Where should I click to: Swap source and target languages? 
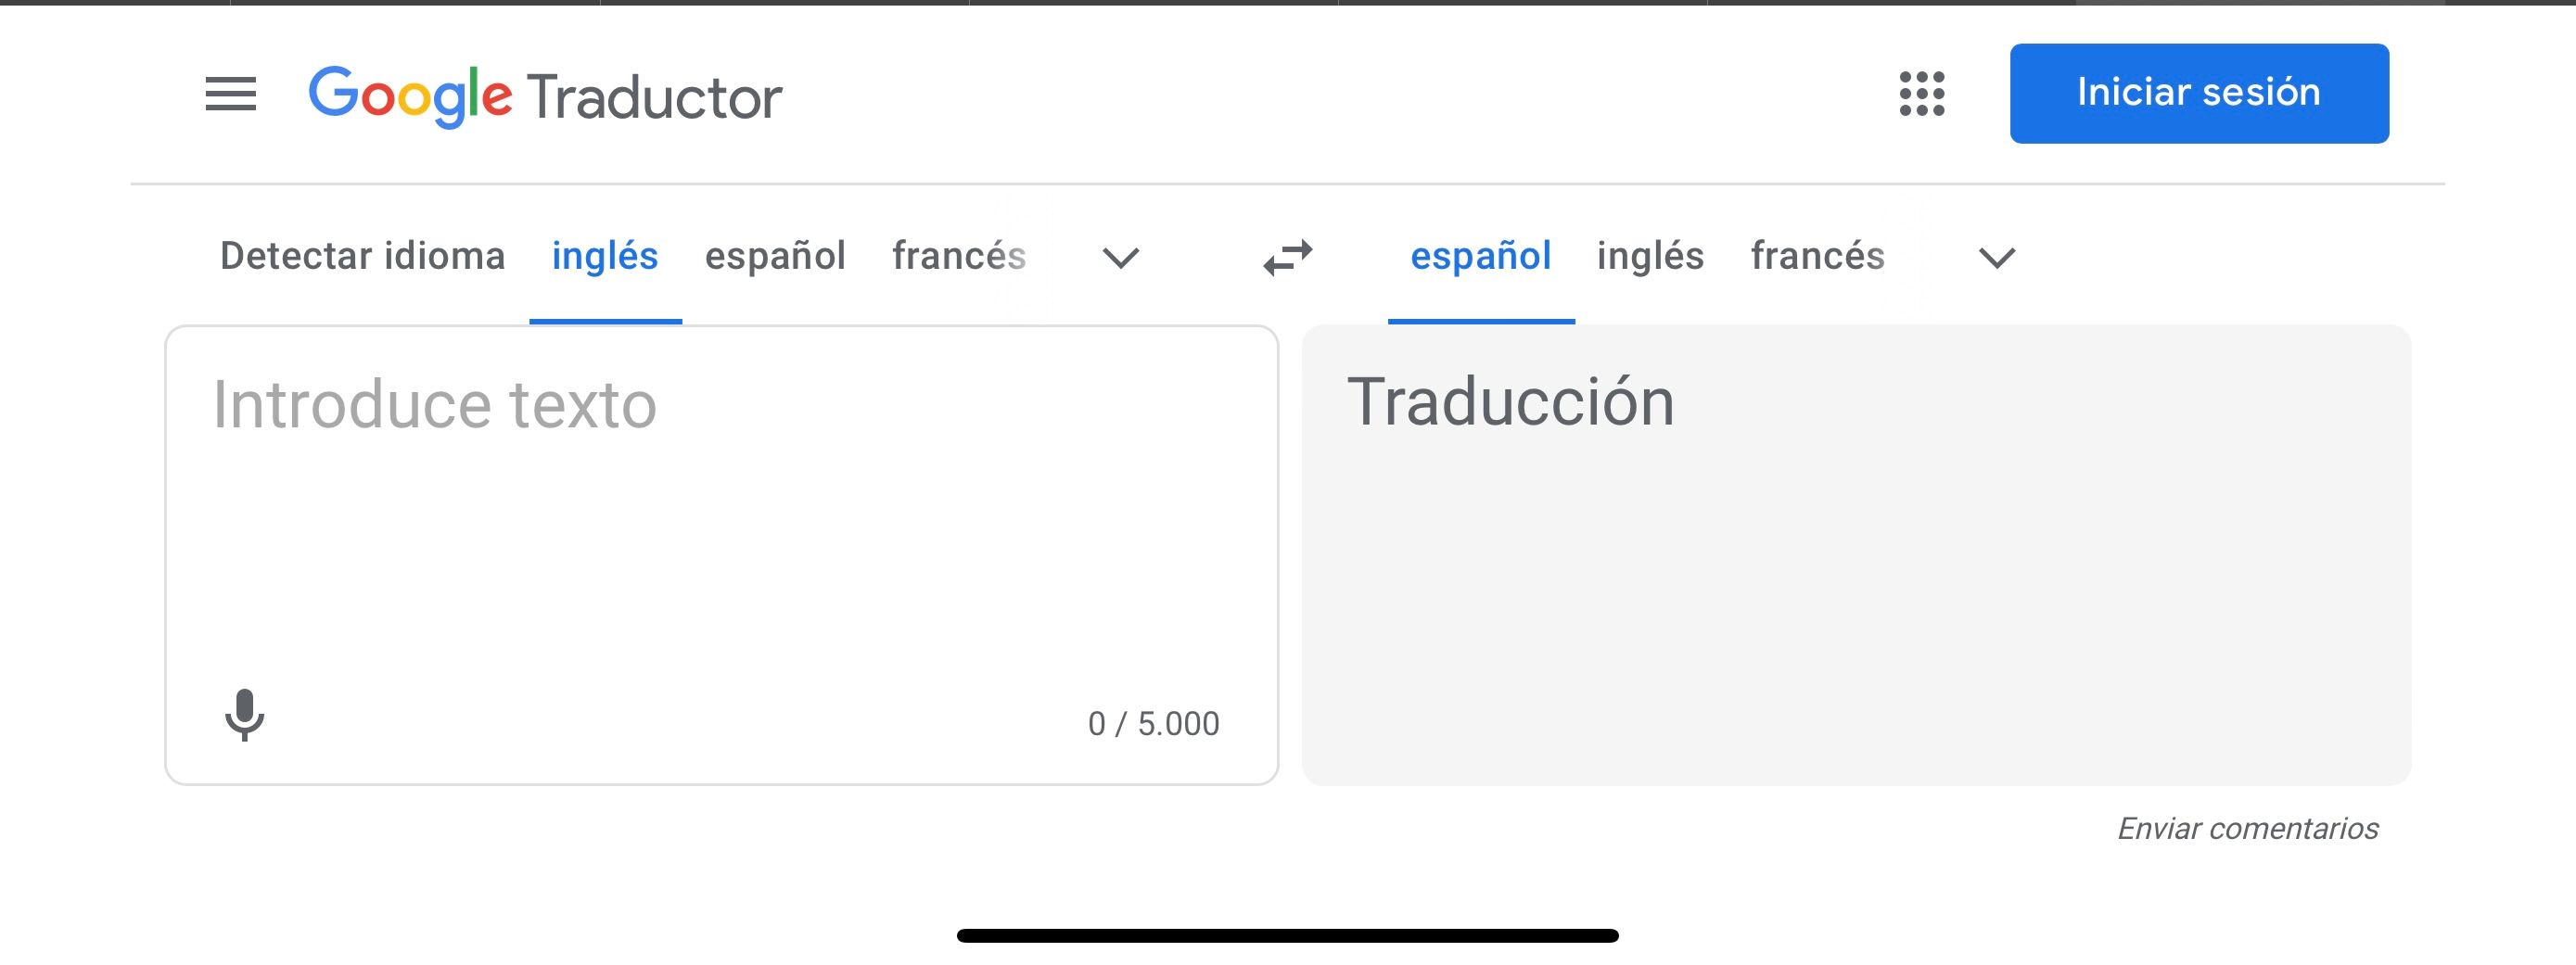[1287, 257]
